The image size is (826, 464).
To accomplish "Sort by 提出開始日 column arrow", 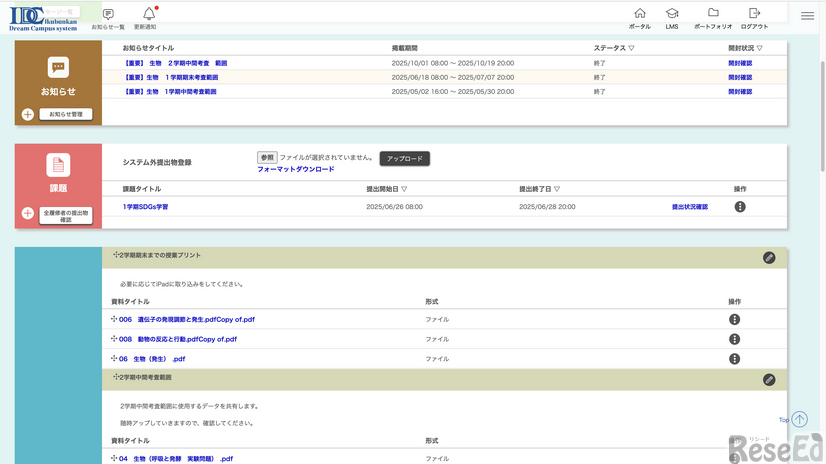I will tap(404, 189).
